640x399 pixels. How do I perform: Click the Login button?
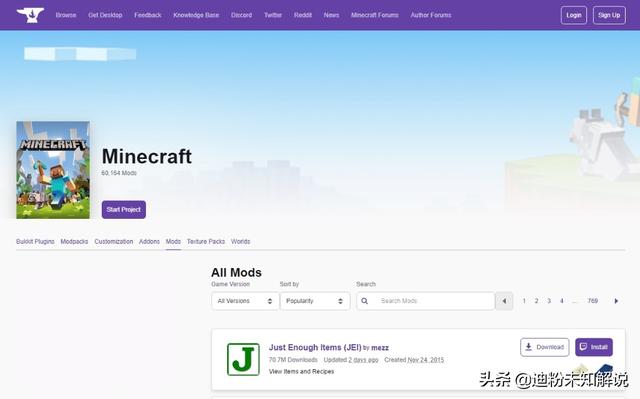[x=573, y=15]
